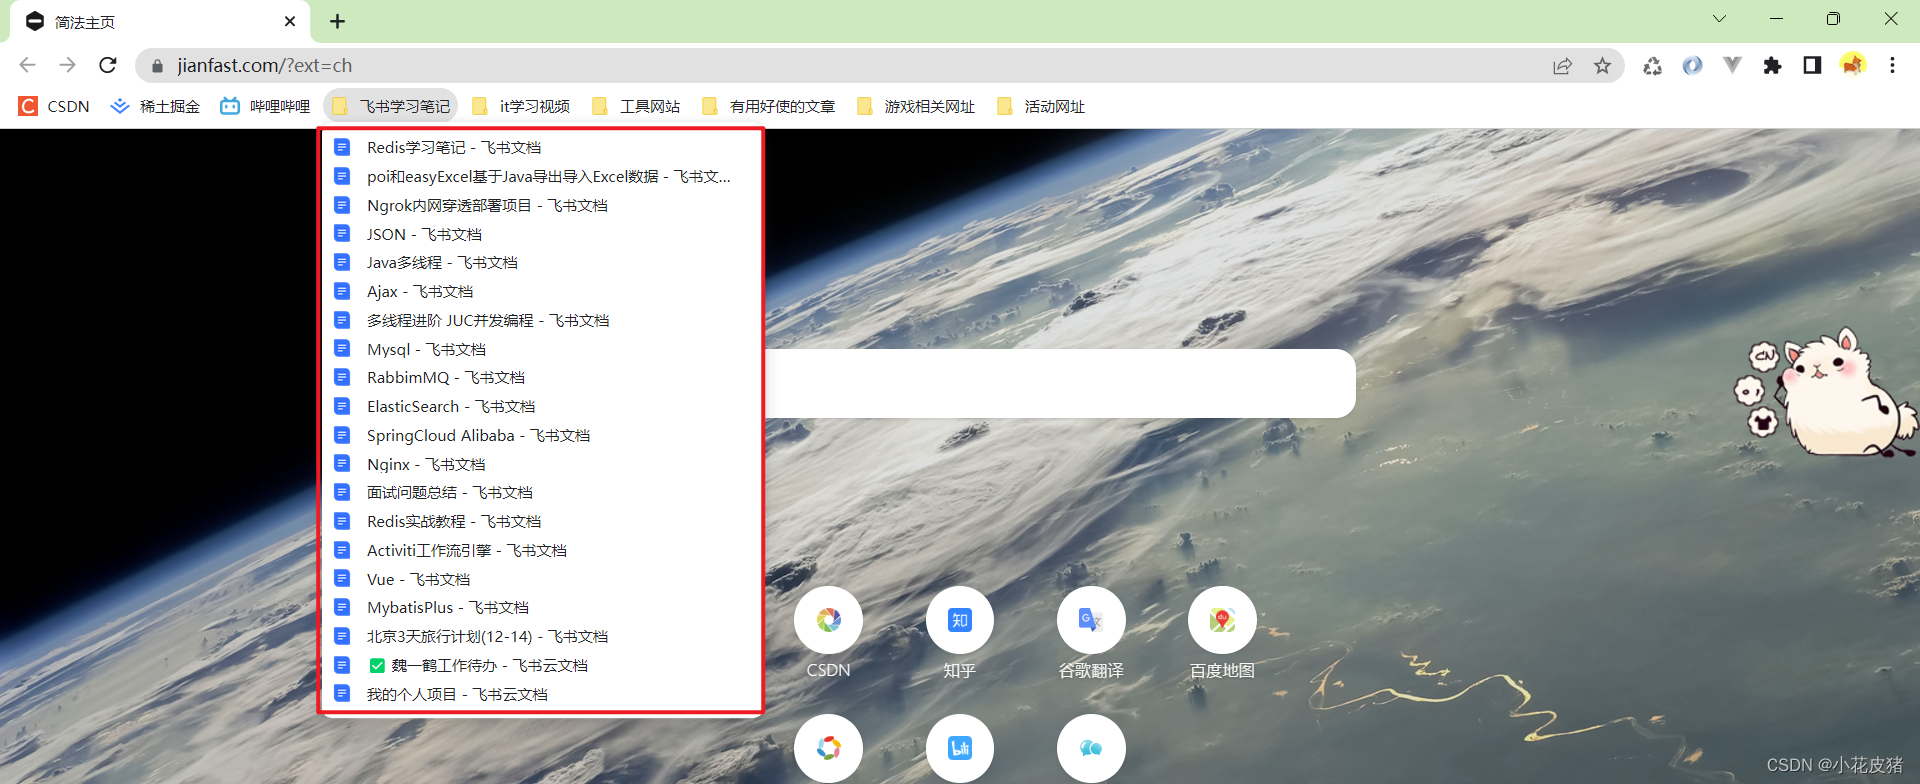Open the Extensions puzzle icon
The width and height of the screenshot is (1920, 784).
pyautogui.click(x=1772, y=65)
